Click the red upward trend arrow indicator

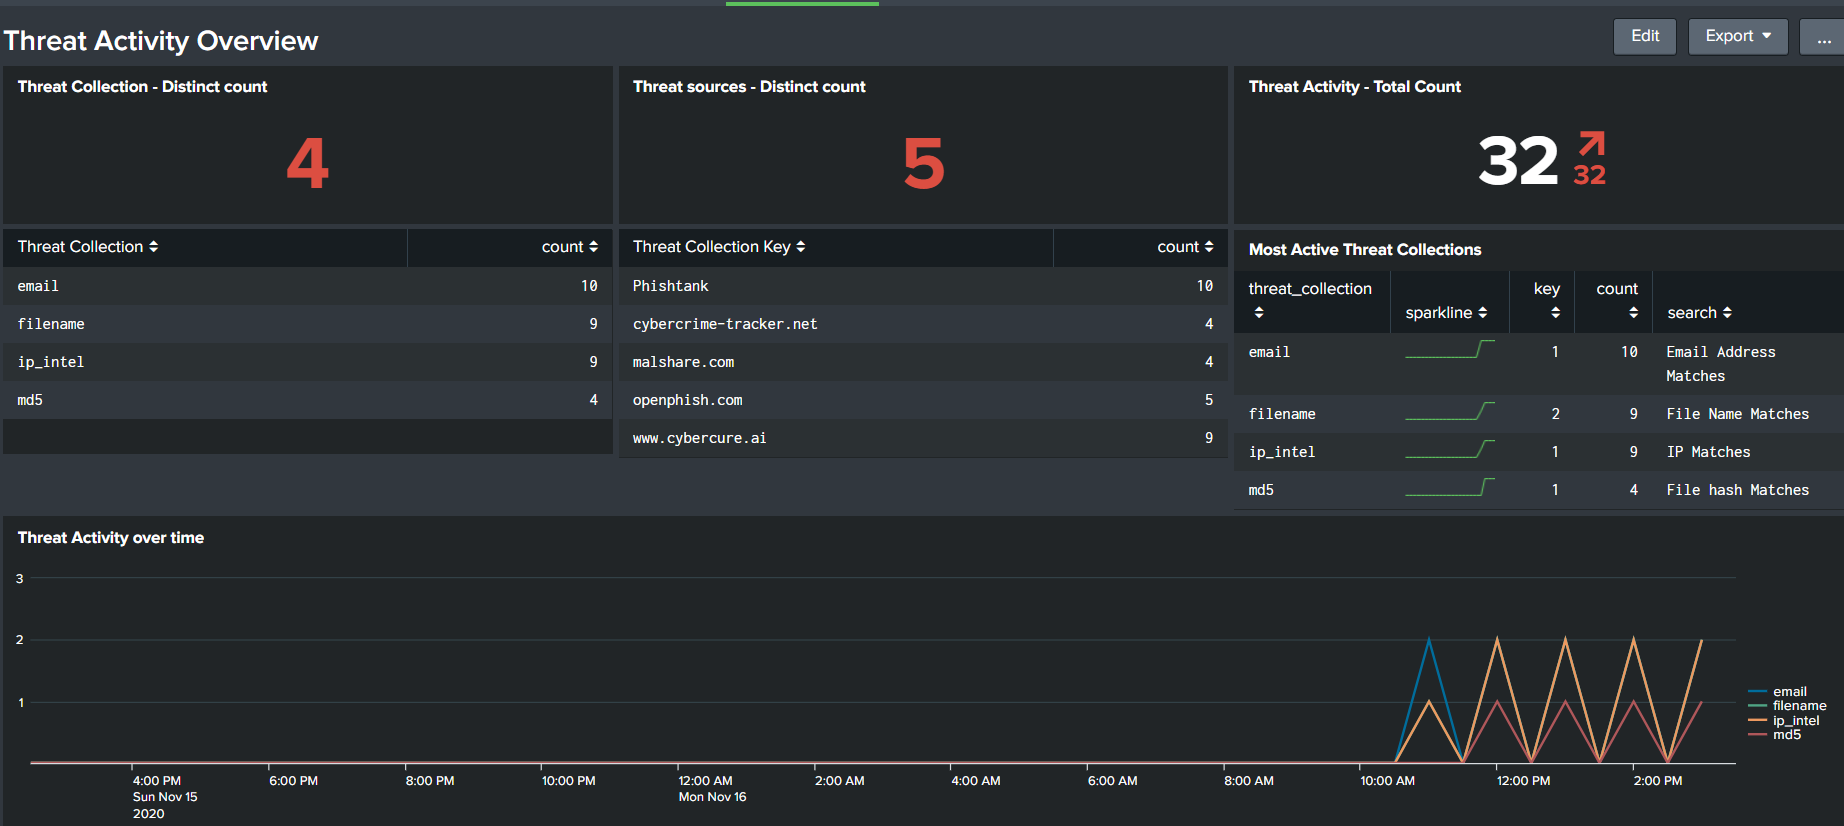(1591, 143)
